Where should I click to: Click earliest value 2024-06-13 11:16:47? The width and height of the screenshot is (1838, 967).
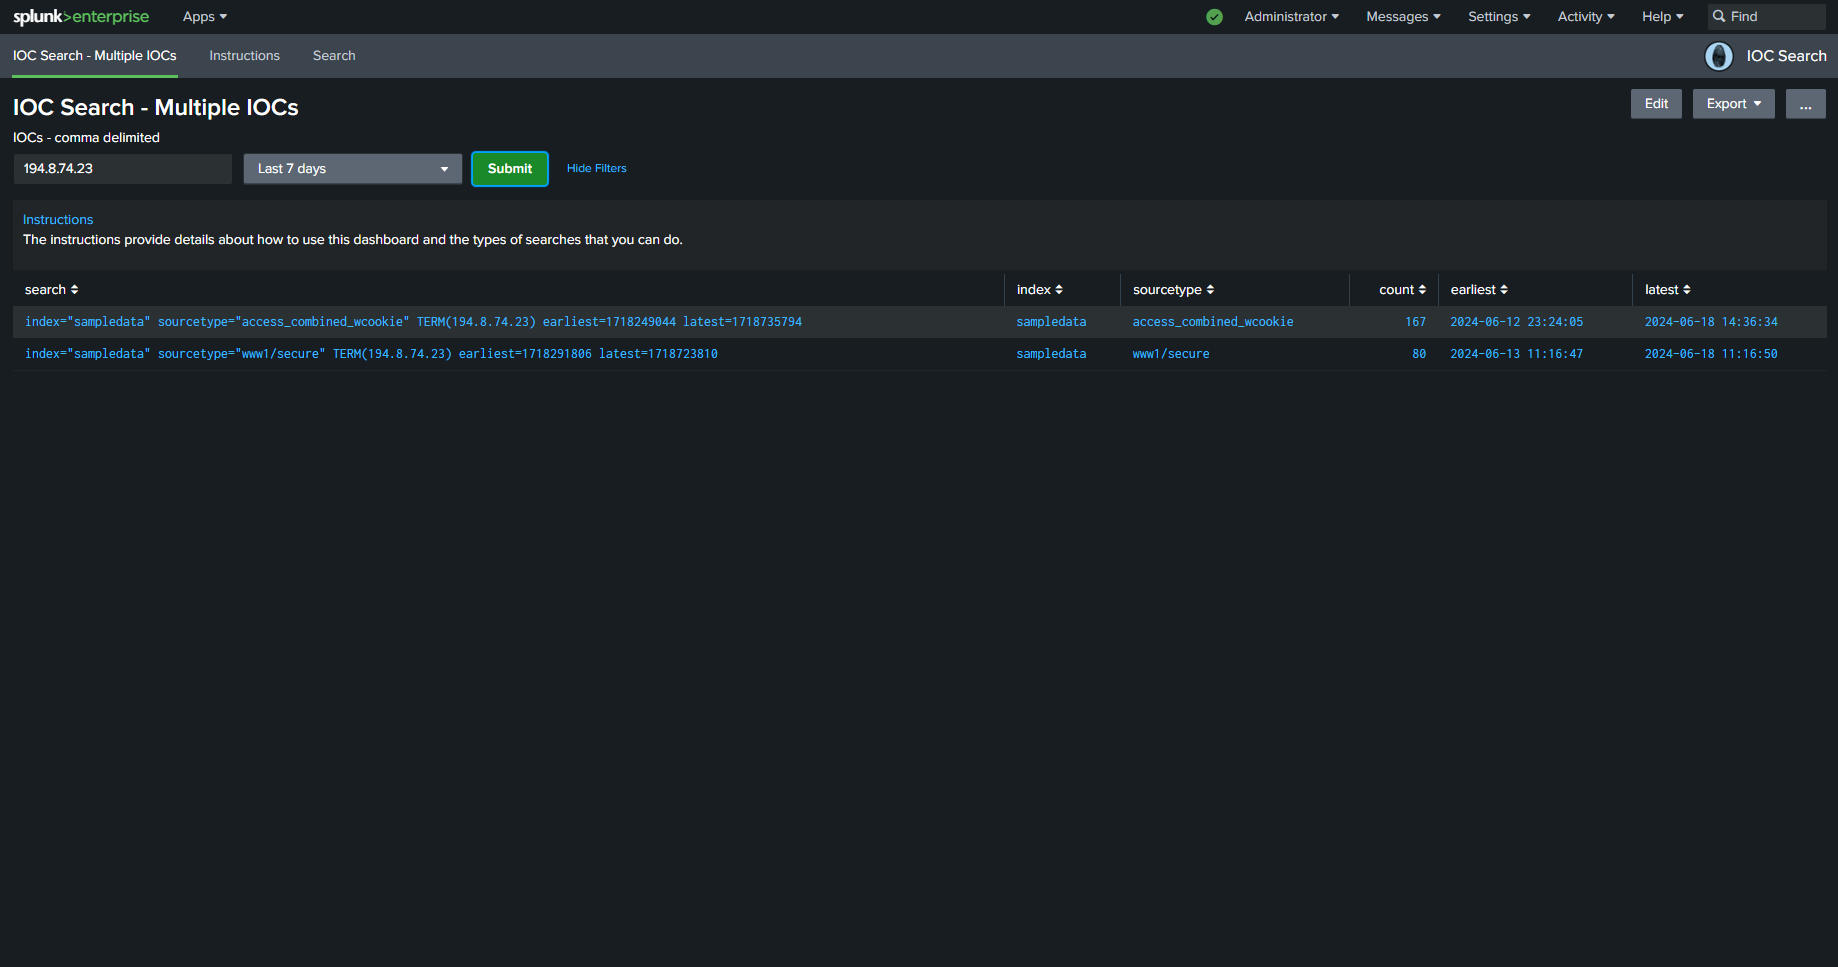coord(1516,354)
